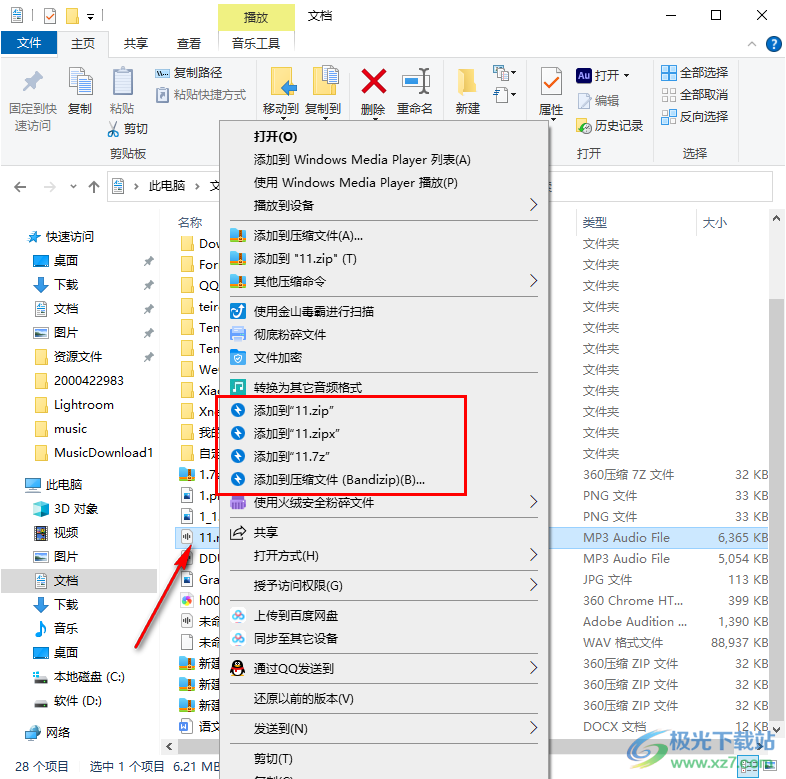Select 3D 对象 in sidebar
This screenshot has width=786, height=779.
coord(76,509)
